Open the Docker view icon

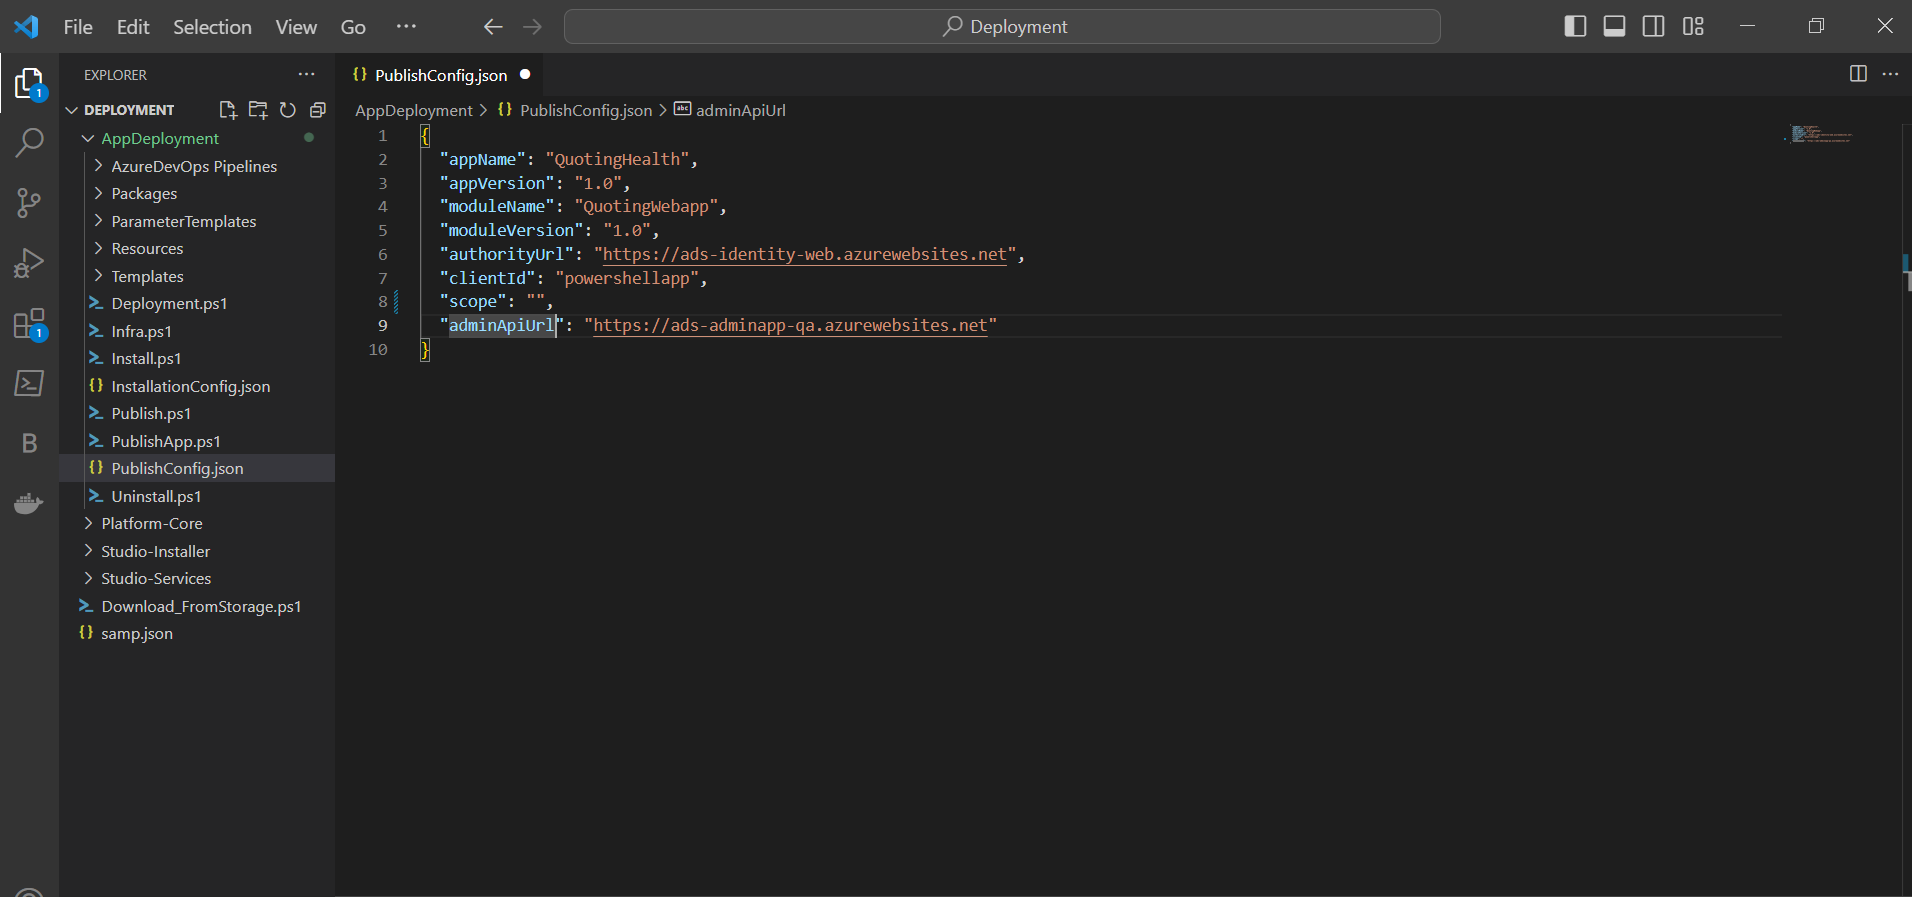pyautogui.click(x=29, y=503)
